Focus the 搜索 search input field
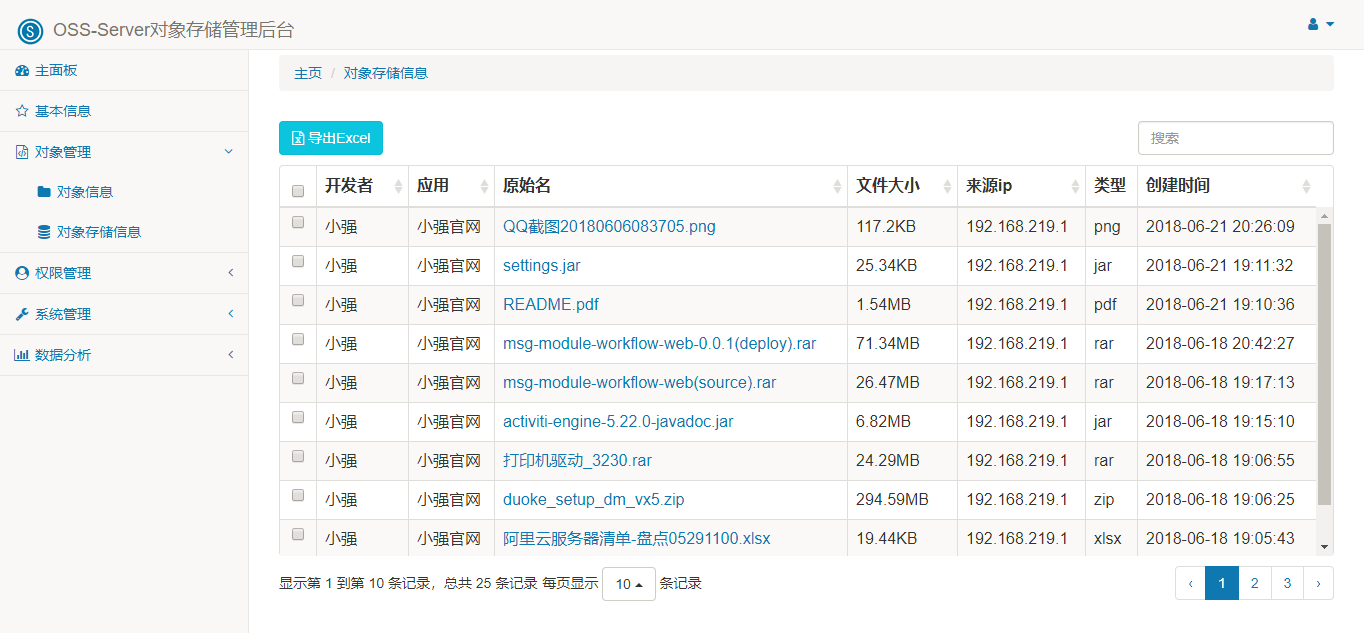This screenshot has height=633, width=1364. pos(1236,138)
